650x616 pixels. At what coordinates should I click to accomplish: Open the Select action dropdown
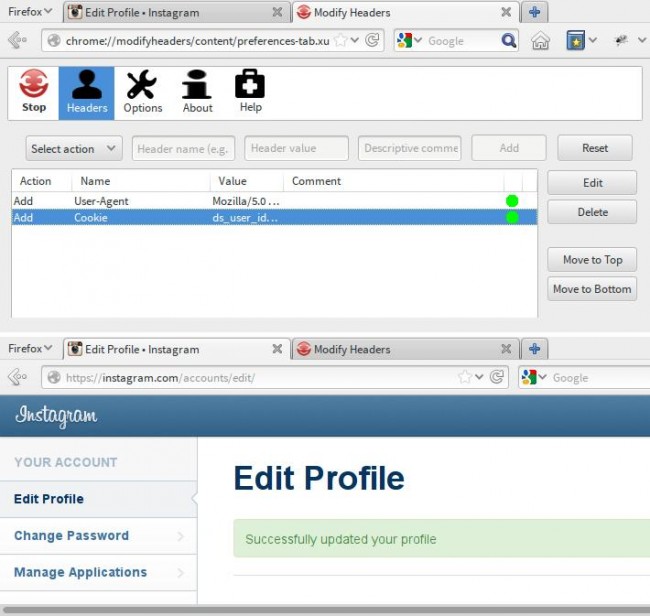74,148
